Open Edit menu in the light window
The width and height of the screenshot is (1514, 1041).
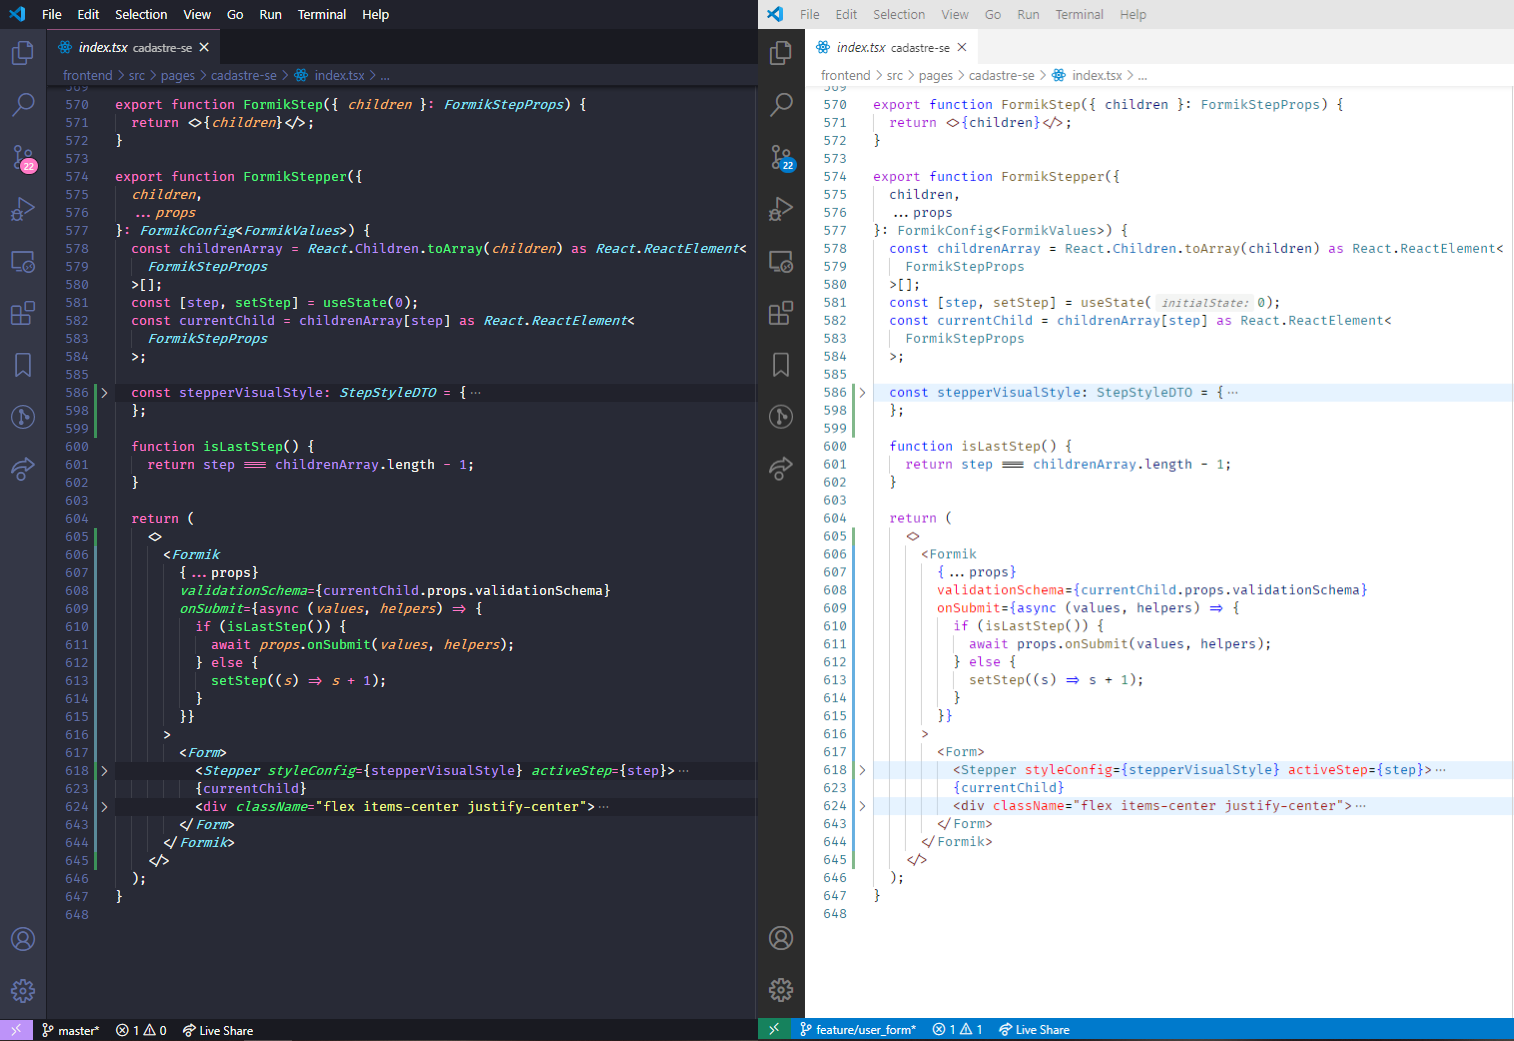847,15
